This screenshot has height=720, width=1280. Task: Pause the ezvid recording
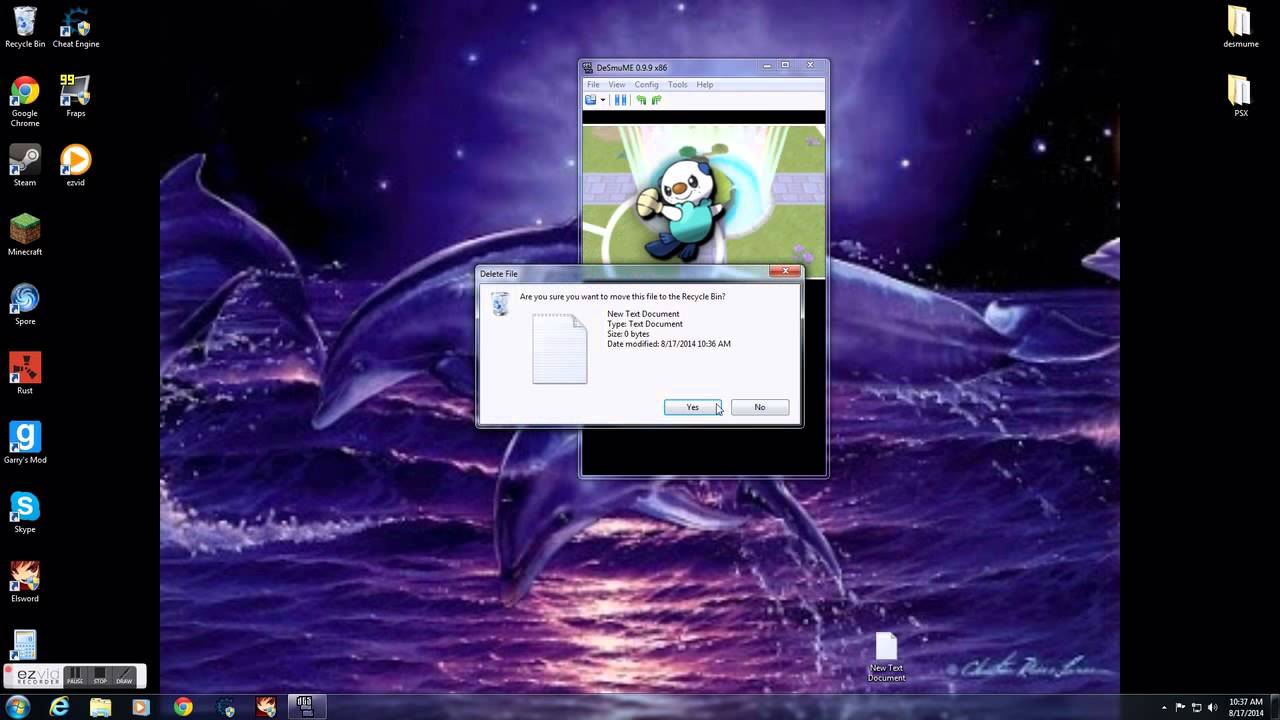pos(75,676)
